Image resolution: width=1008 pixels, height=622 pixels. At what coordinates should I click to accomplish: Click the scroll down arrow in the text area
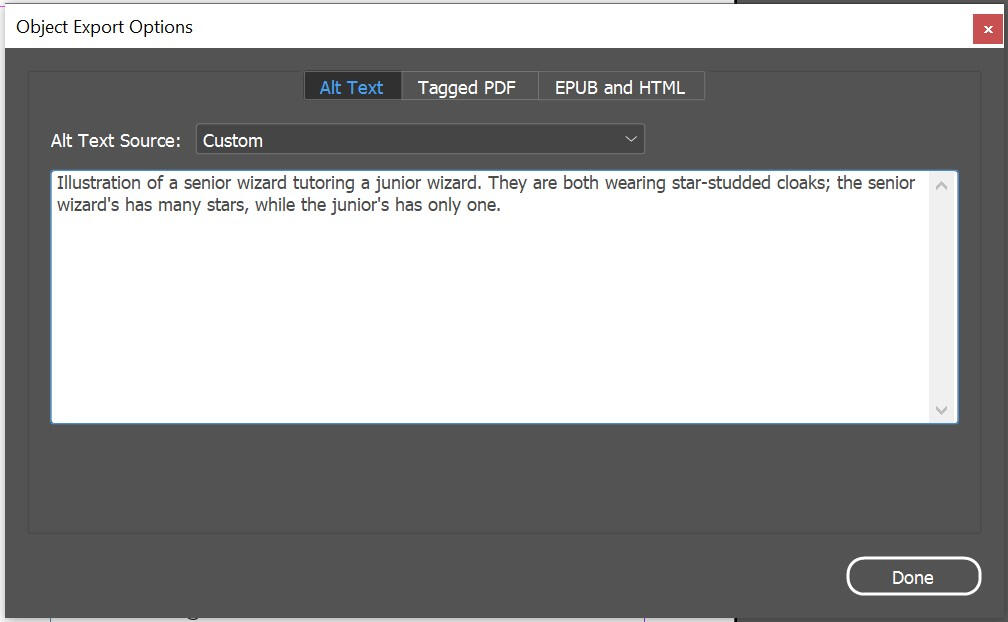click(x=940, y=409)
